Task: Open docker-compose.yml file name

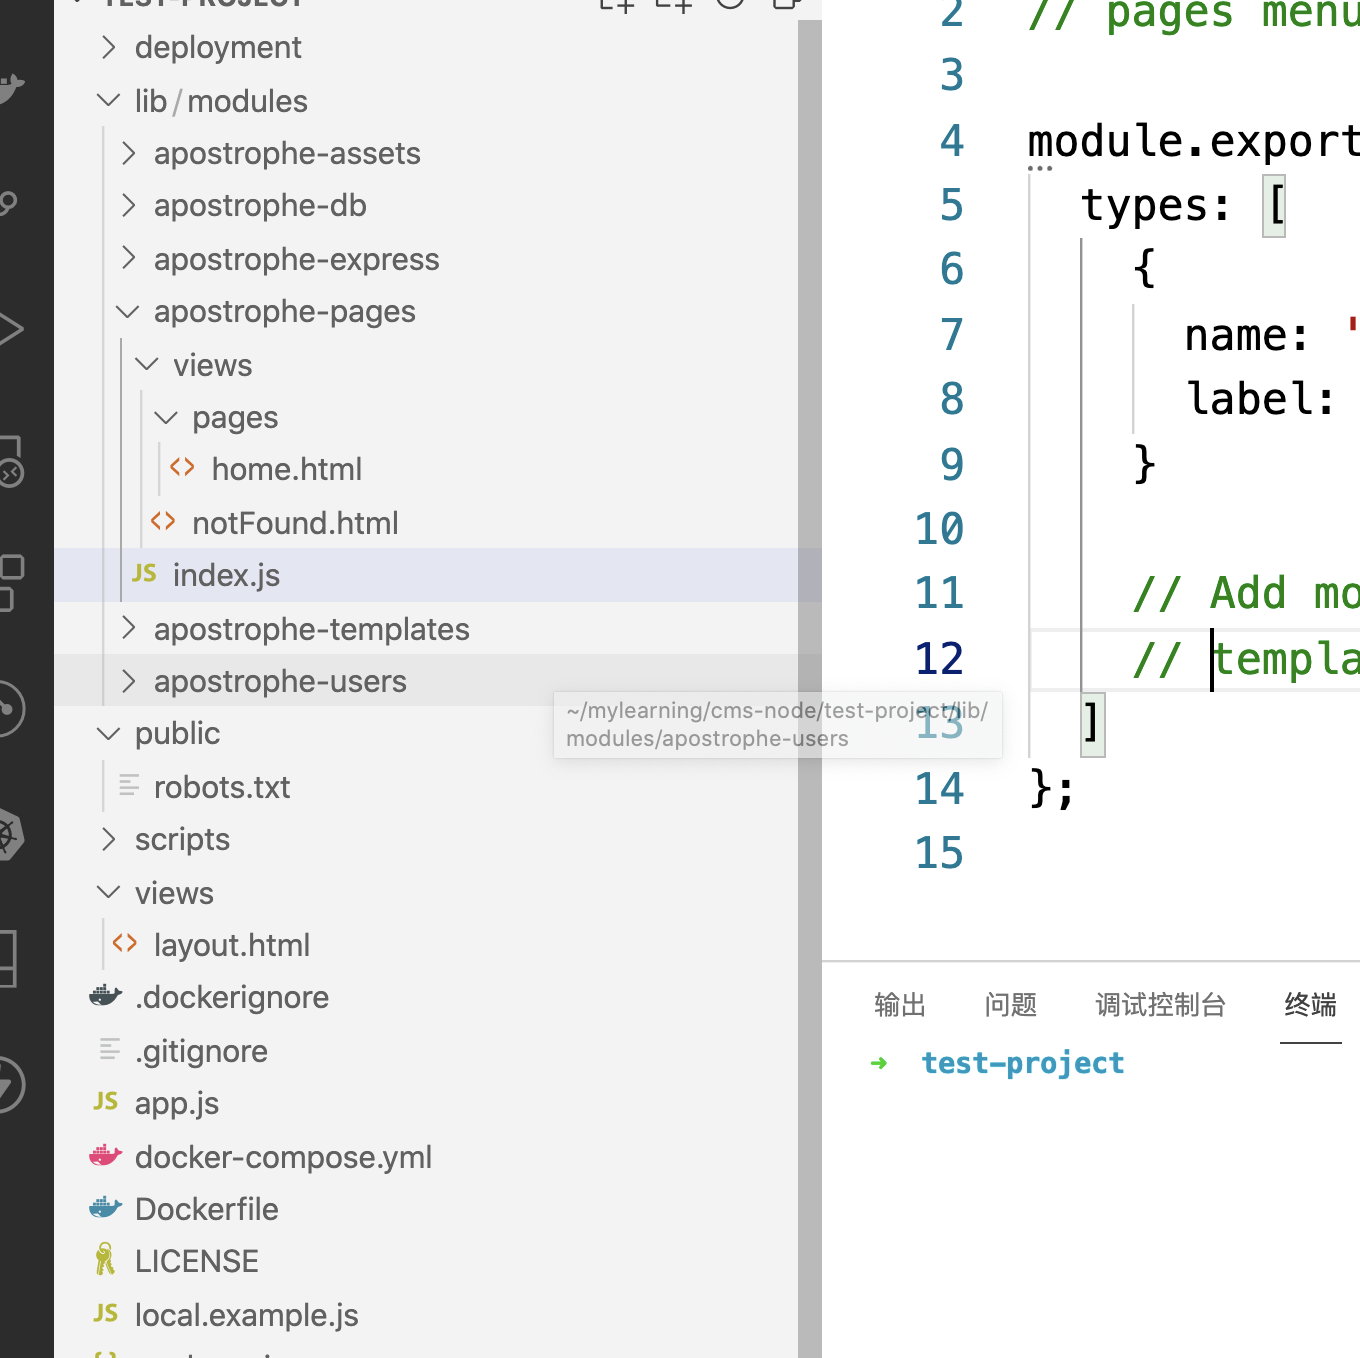Action: point(283,1157)
